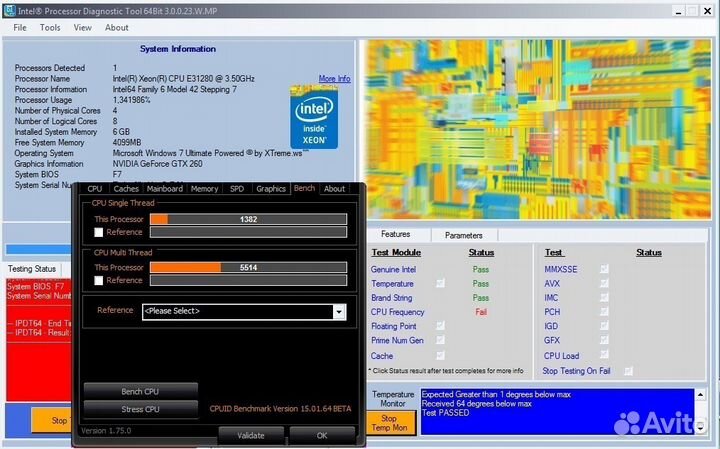Viewport: 720px width, 449px height.
Task: Open the View menu
Action: 83,28
